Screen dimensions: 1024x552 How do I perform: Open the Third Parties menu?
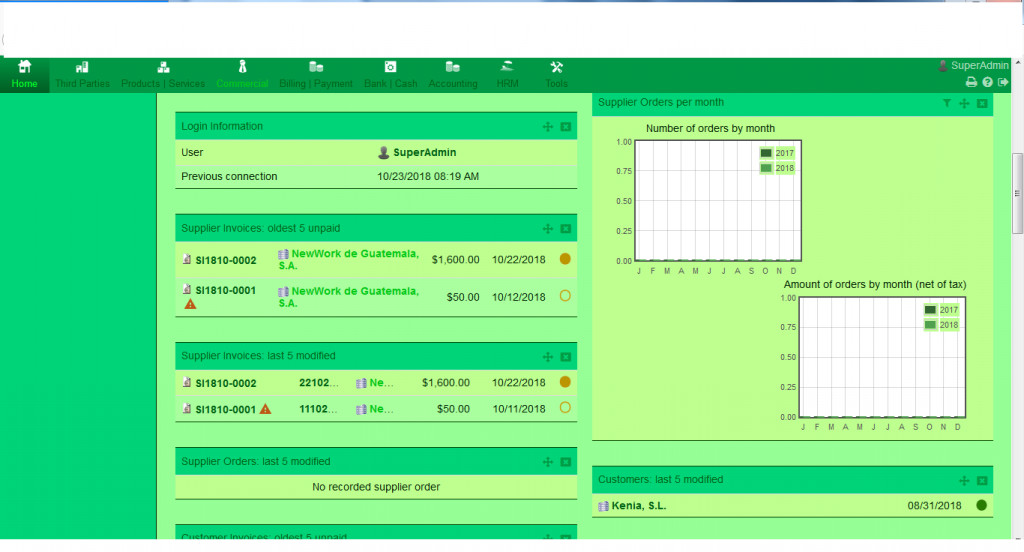coord(84,74)
